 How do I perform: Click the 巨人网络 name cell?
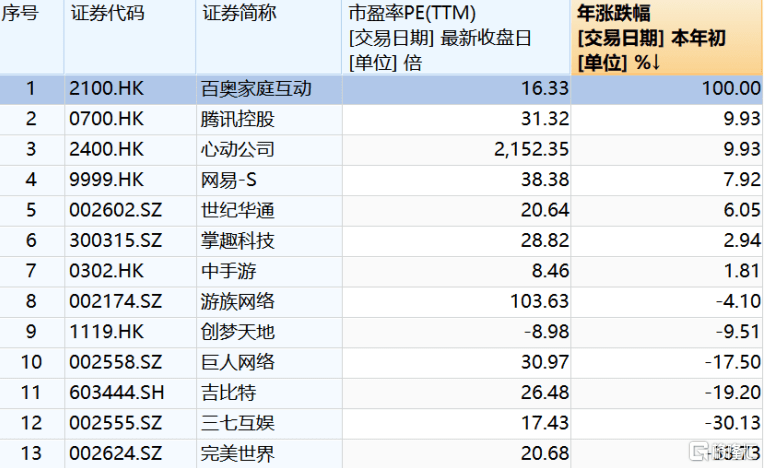pos(238,362)
